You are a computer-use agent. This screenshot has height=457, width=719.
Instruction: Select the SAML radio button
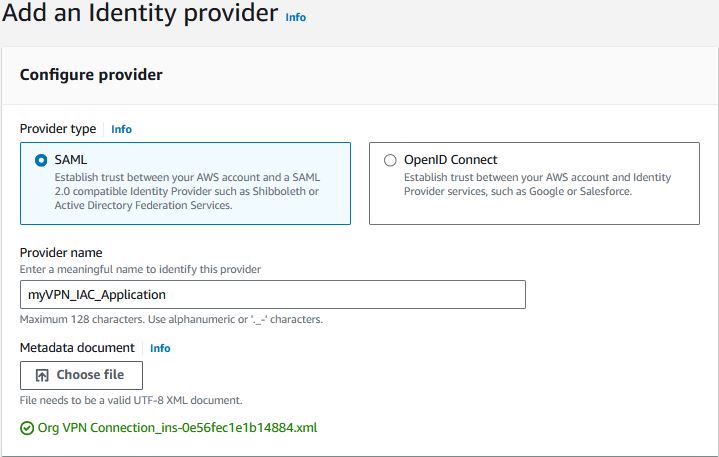41,160
